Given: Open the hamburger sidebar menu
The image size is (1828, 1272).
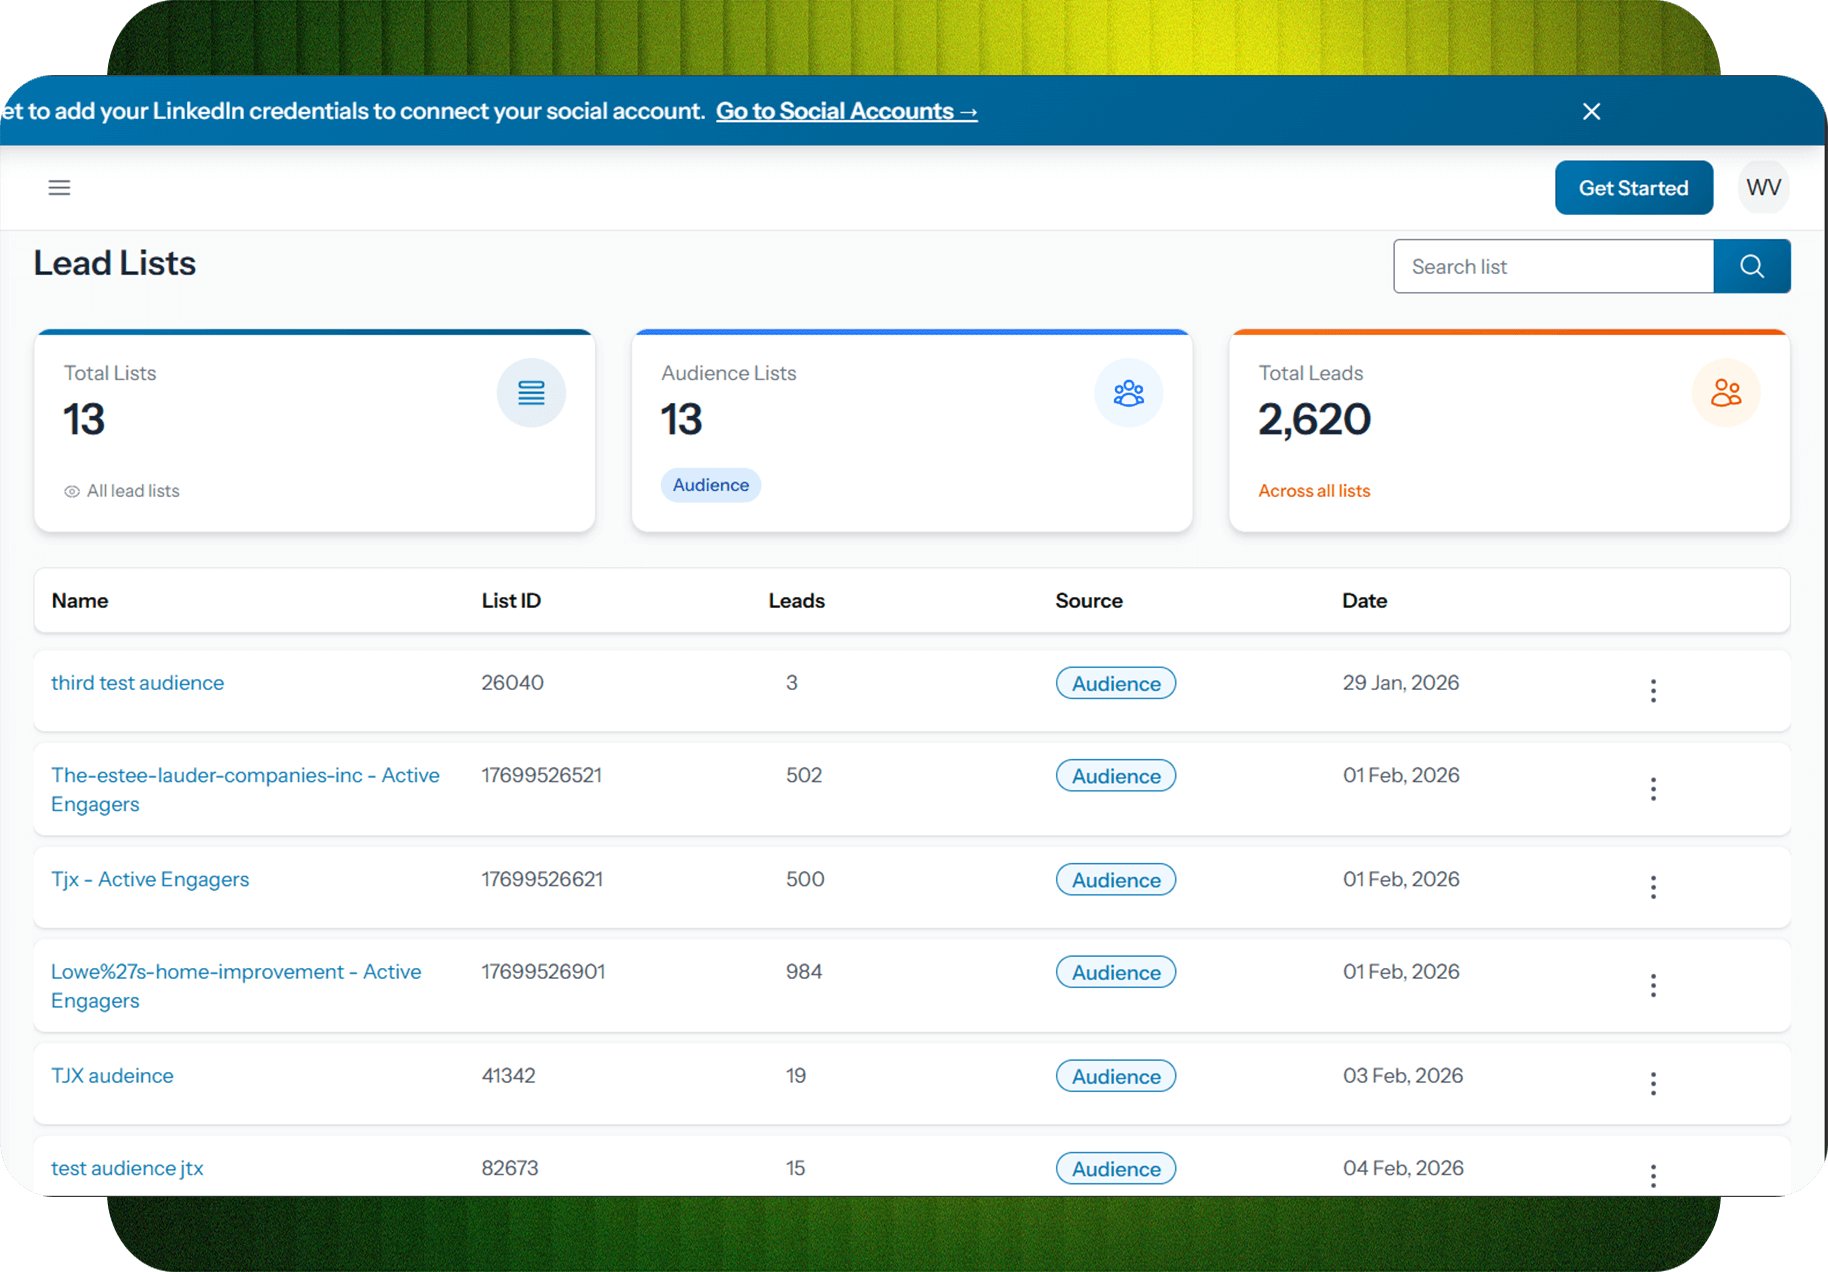Looking at the screenshot, I should (59, 188).
